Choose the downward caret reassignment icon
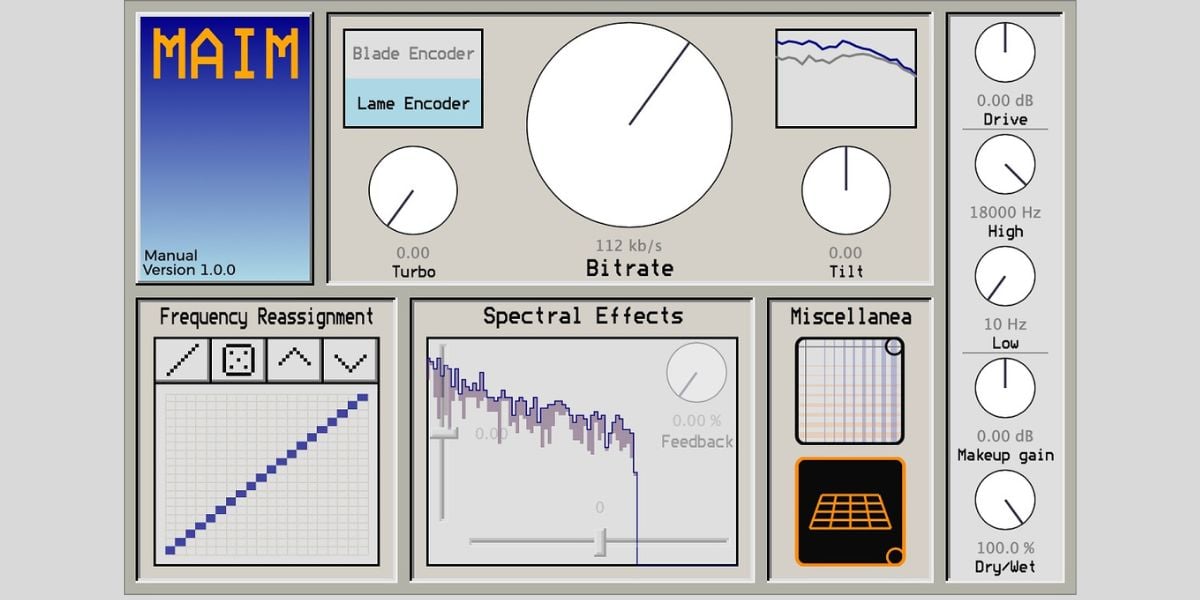This screenshot has height=600, width=1200. [x=350, y=360]
